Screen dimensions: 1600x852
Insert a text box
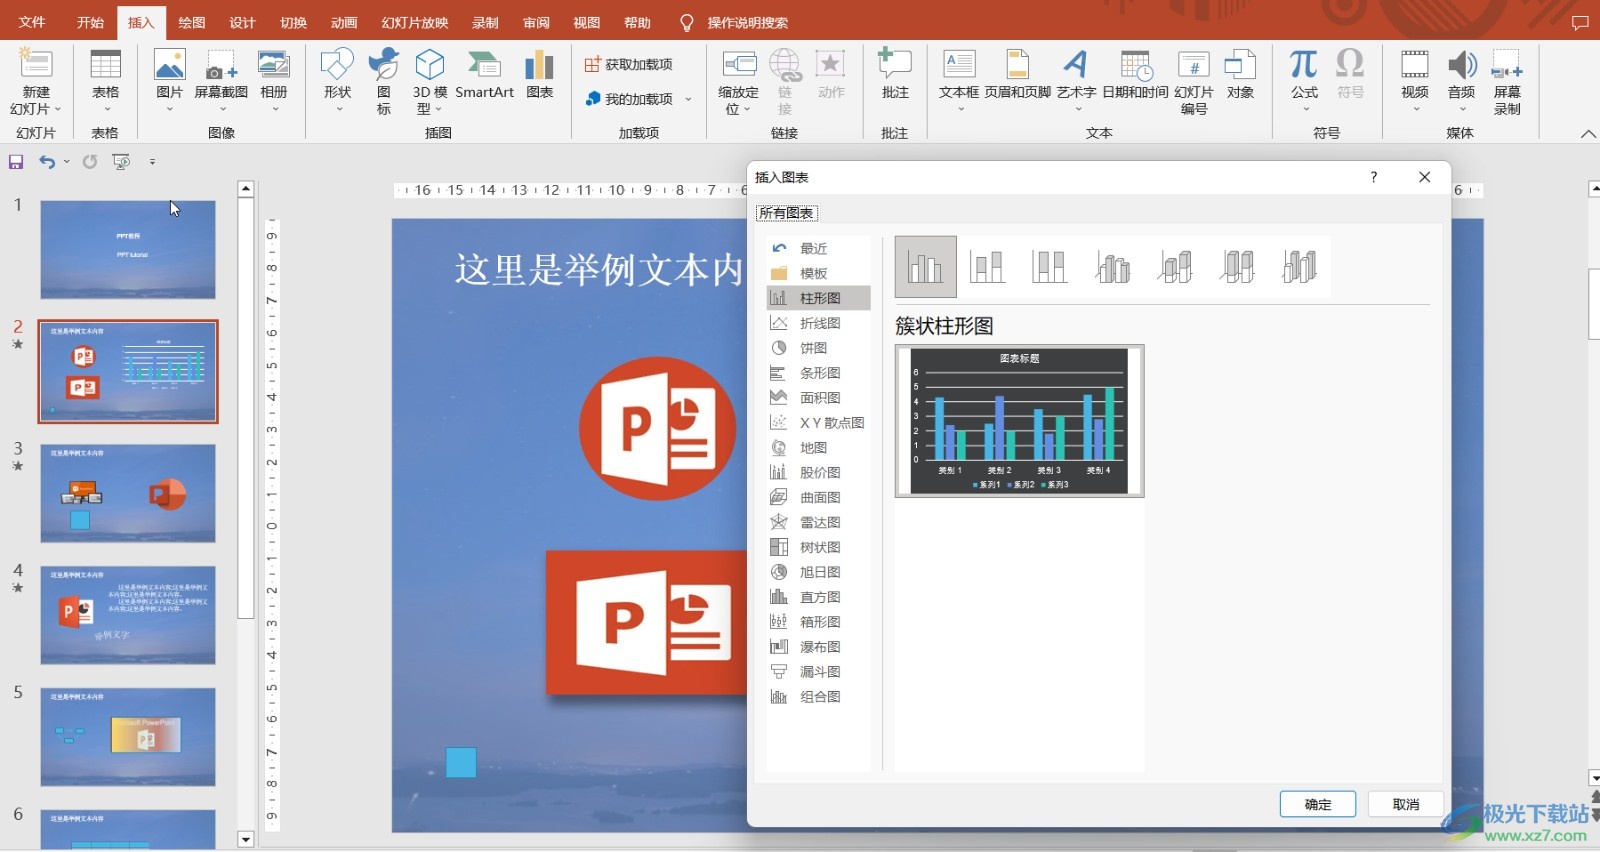point(959,80)
